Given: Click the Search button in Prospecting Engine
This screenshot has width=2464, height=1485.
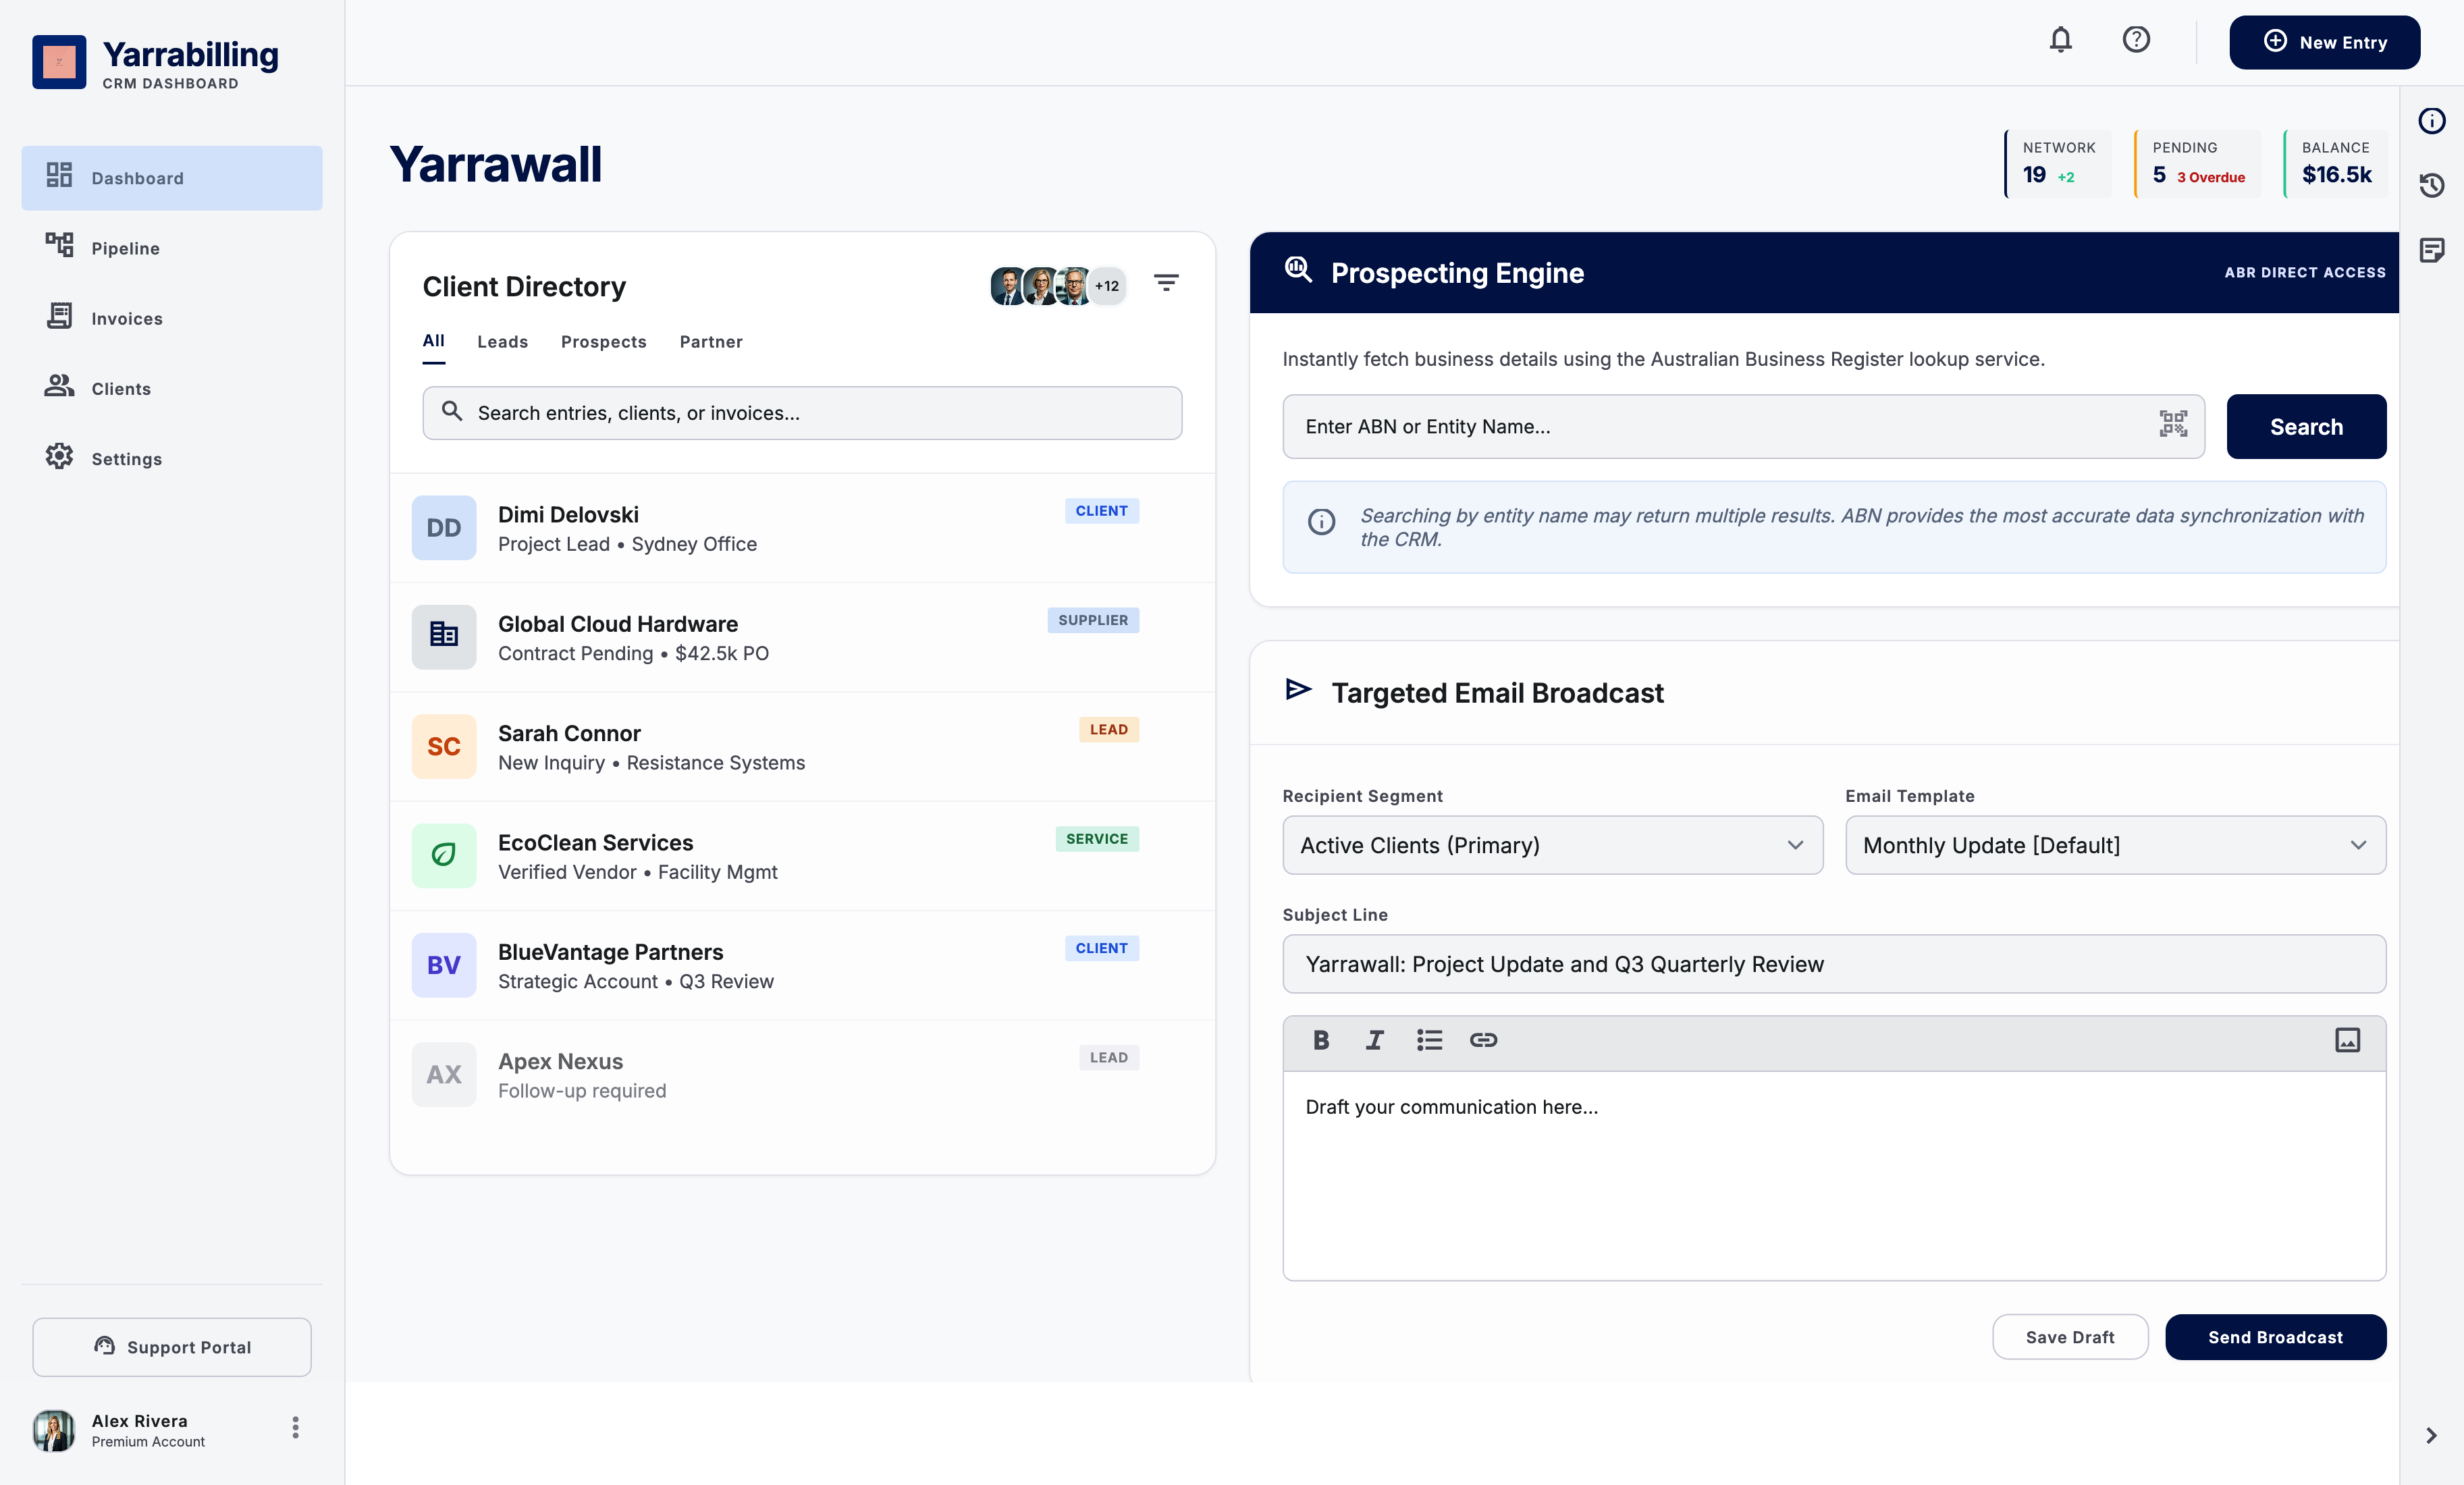Looking at the screenshot, I should 2306,426.
